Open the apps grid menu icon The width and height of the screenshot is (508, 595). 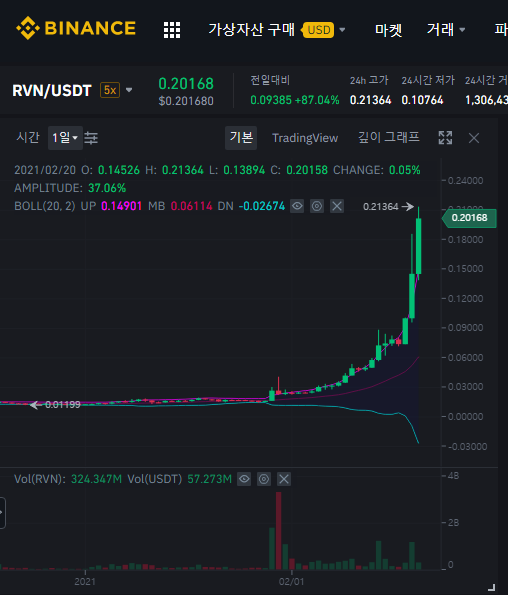(172, 30)
